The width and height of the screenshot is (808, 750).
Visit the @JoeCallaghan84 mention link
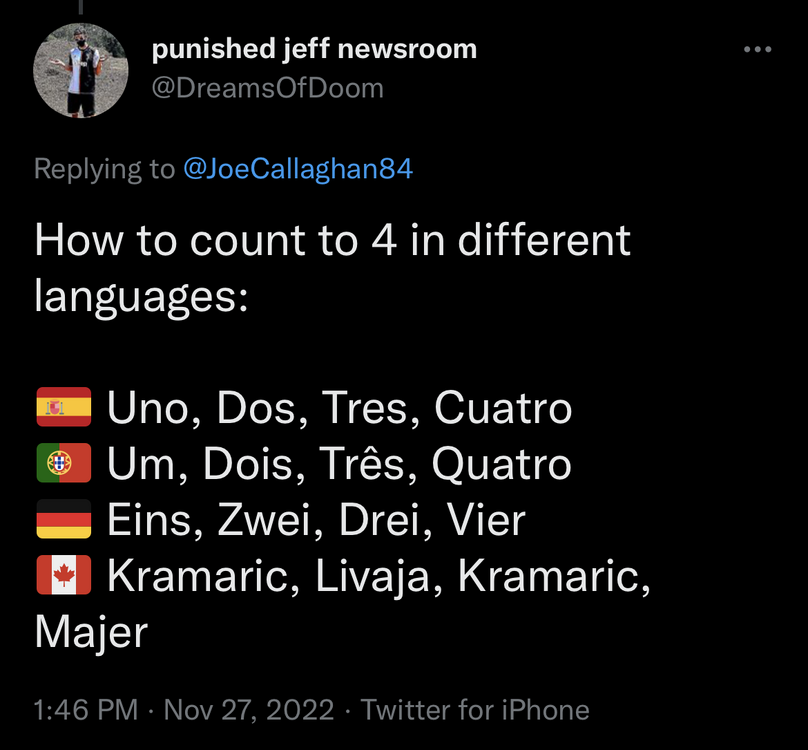pos(298,168)
